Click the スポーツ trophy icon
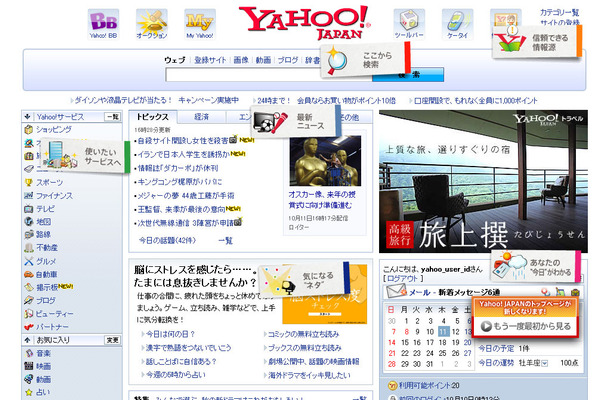Image resolution: width=610 pixels, height=400 pixels. (28, 182)
